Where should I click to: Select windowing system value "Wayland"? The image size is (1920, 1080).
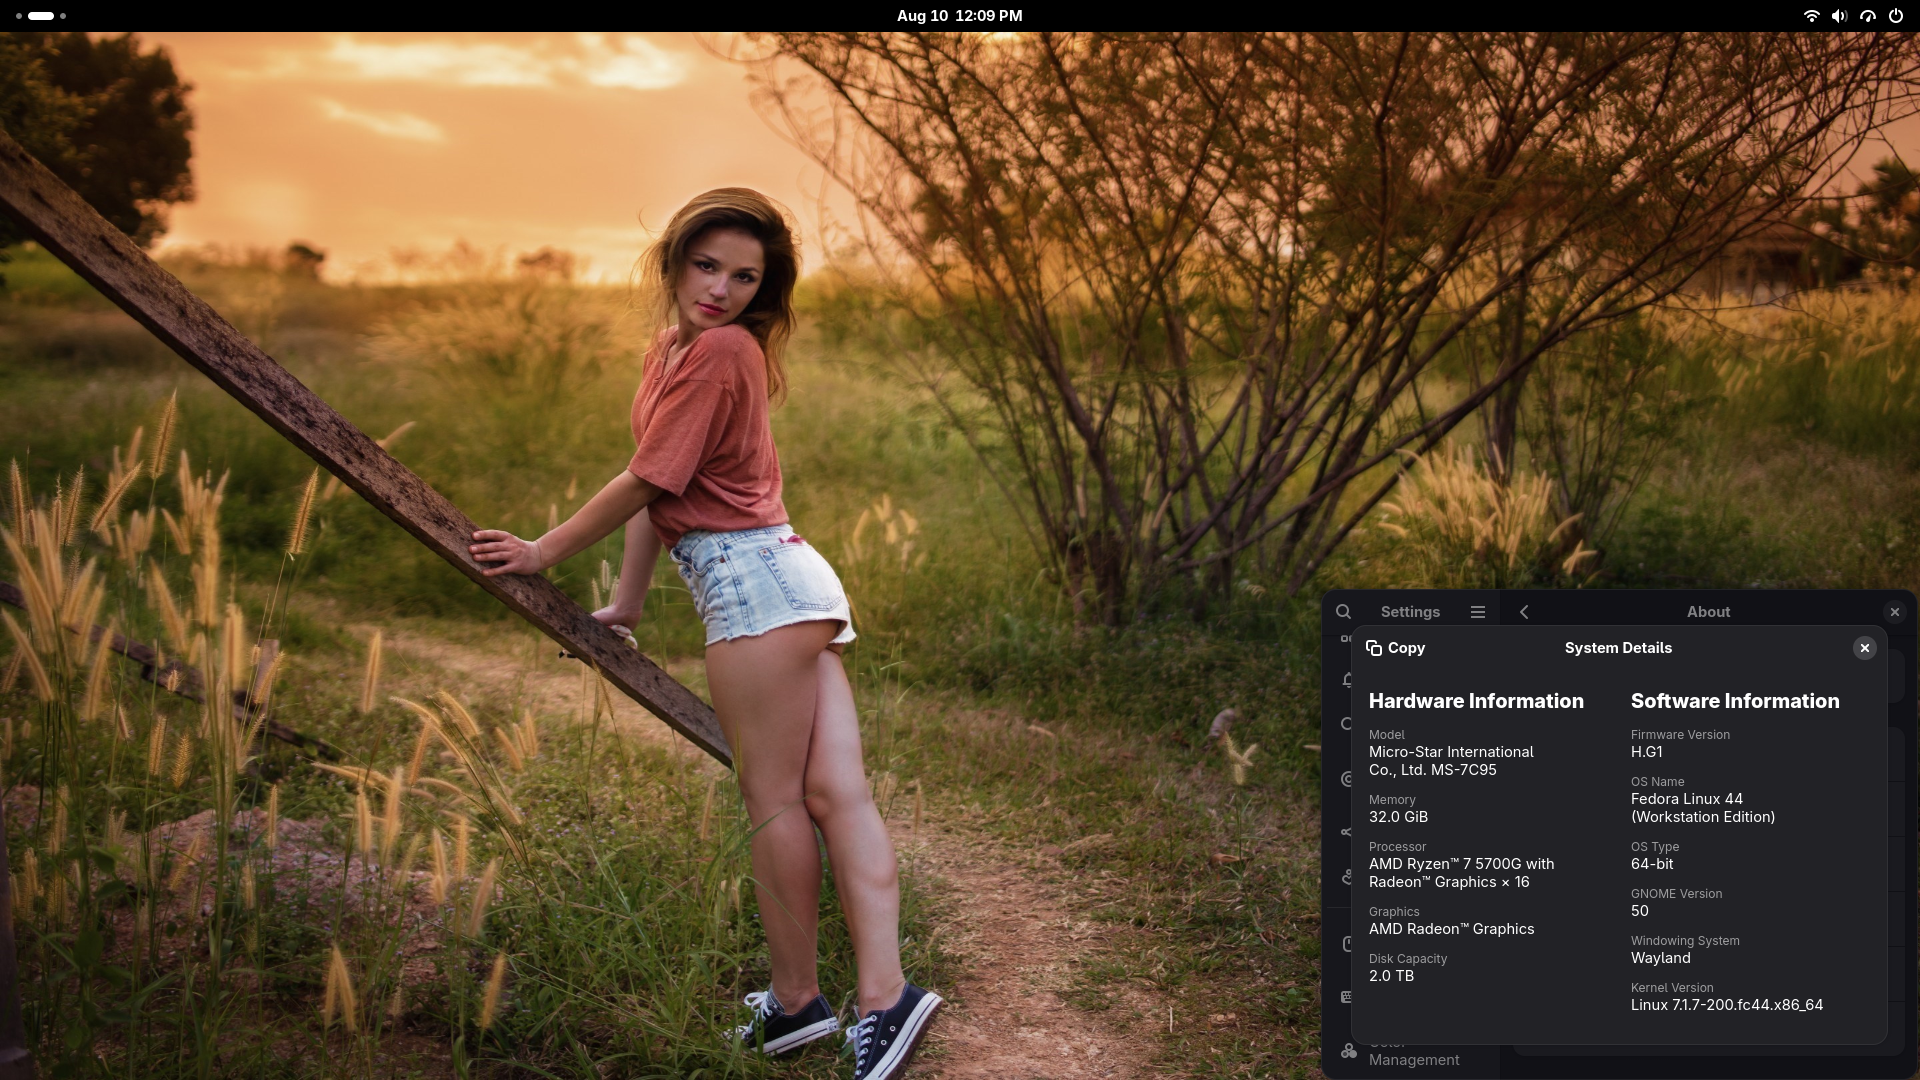click(x=1661, y=958)
